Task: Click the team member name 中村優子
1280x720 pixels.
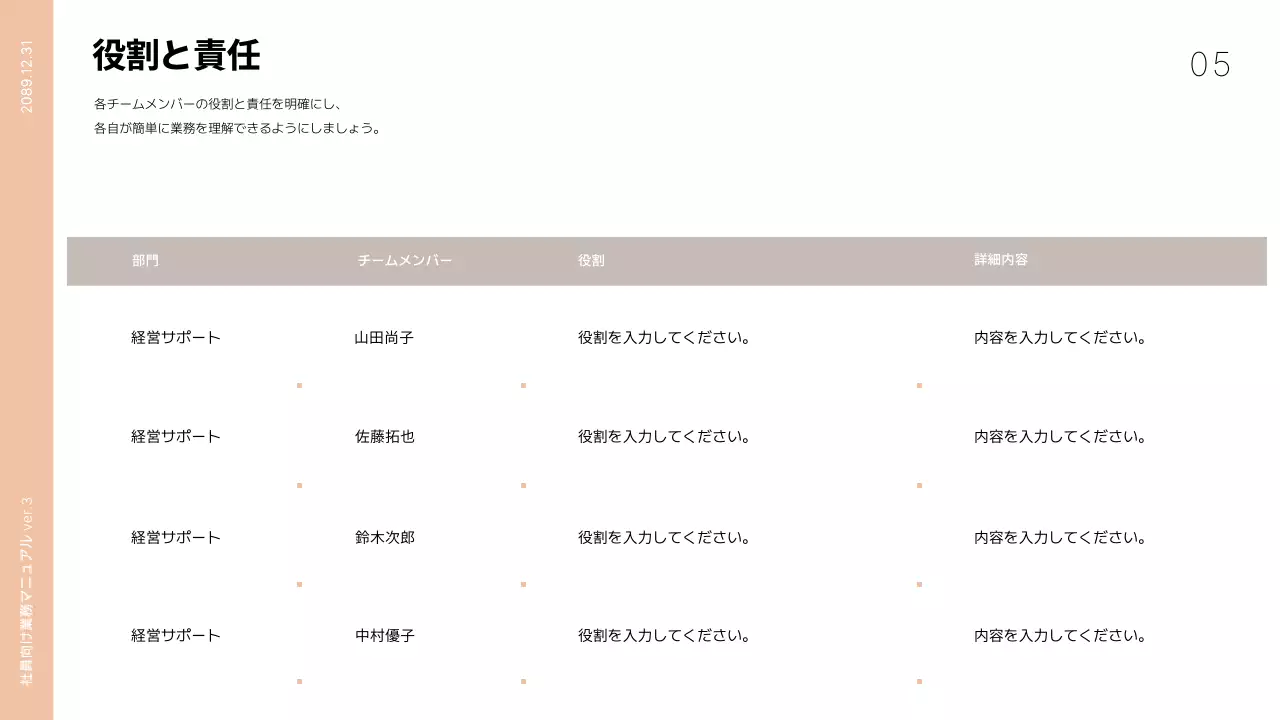Action: pos(384,636)
